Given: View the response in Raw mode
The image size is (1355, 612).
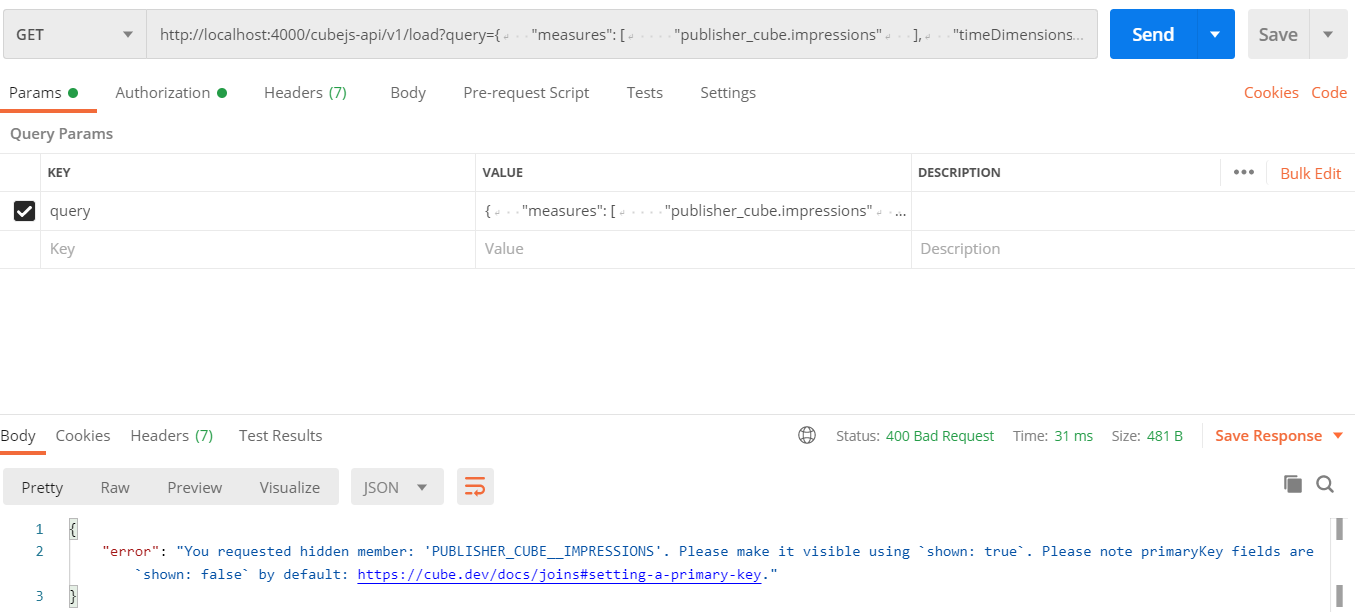Looking at the screenshot, I should (114, 486).
